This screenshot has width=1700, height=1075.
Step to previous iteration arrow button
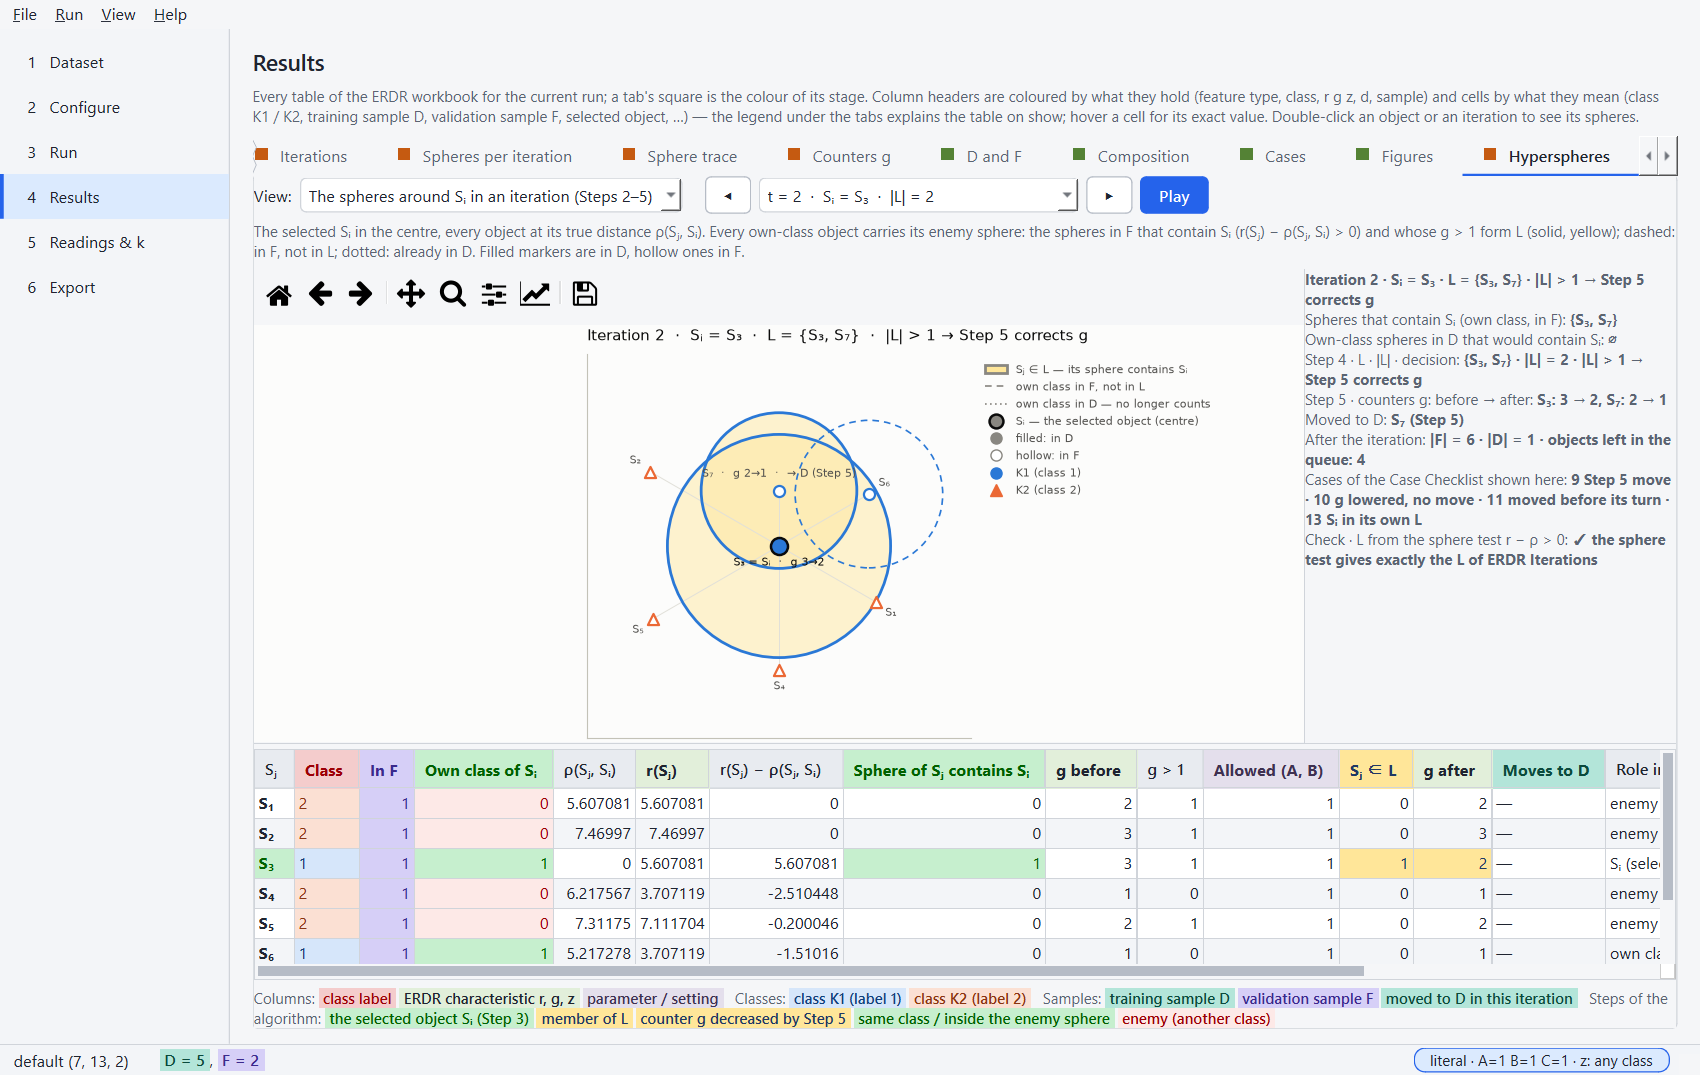[728, 196]
